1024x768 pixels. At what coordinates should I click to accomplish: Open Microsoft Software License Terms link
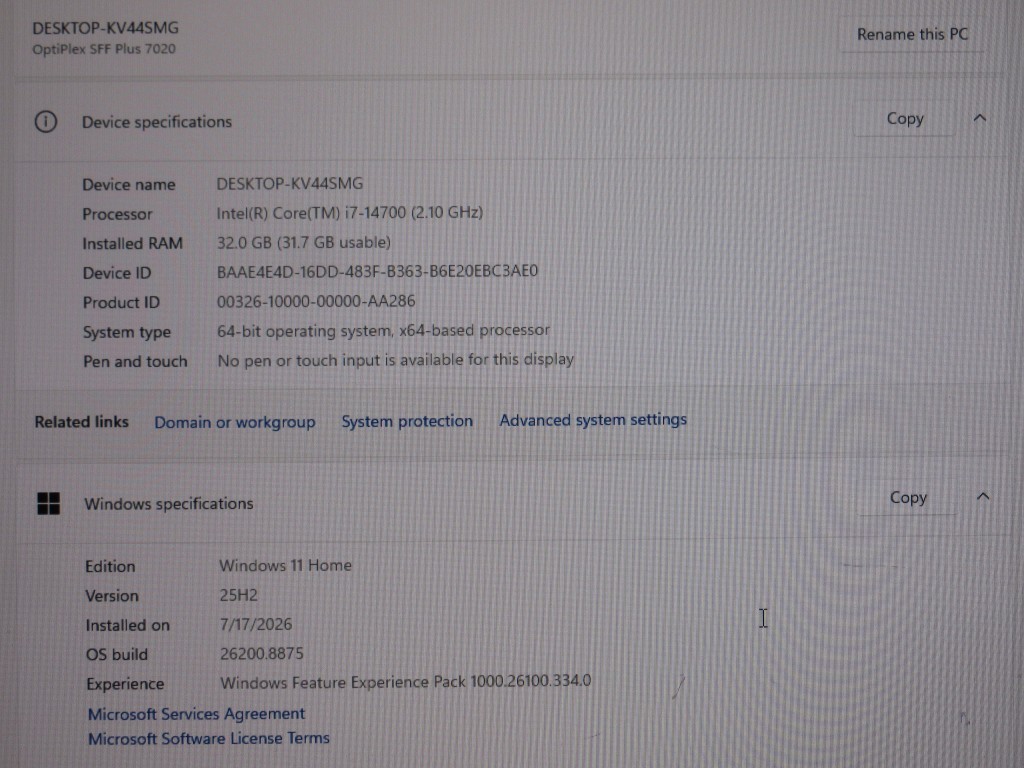[209, 739]
